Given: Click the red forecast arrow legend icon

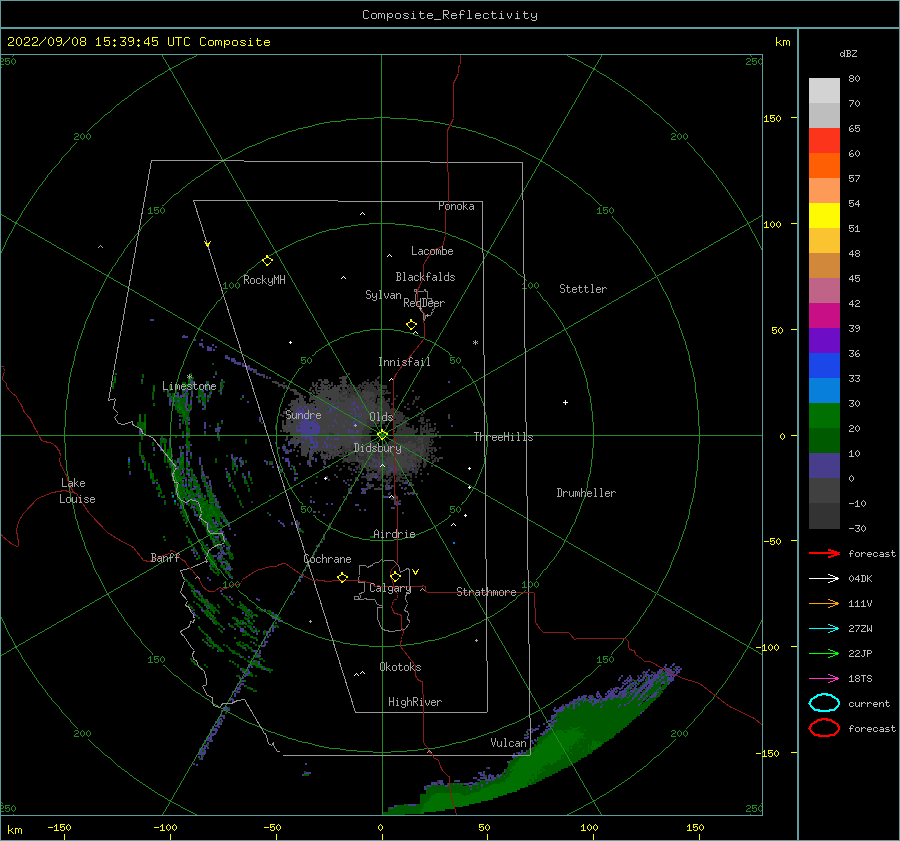Looking at the screenshot, I should [x=824, y=553].
